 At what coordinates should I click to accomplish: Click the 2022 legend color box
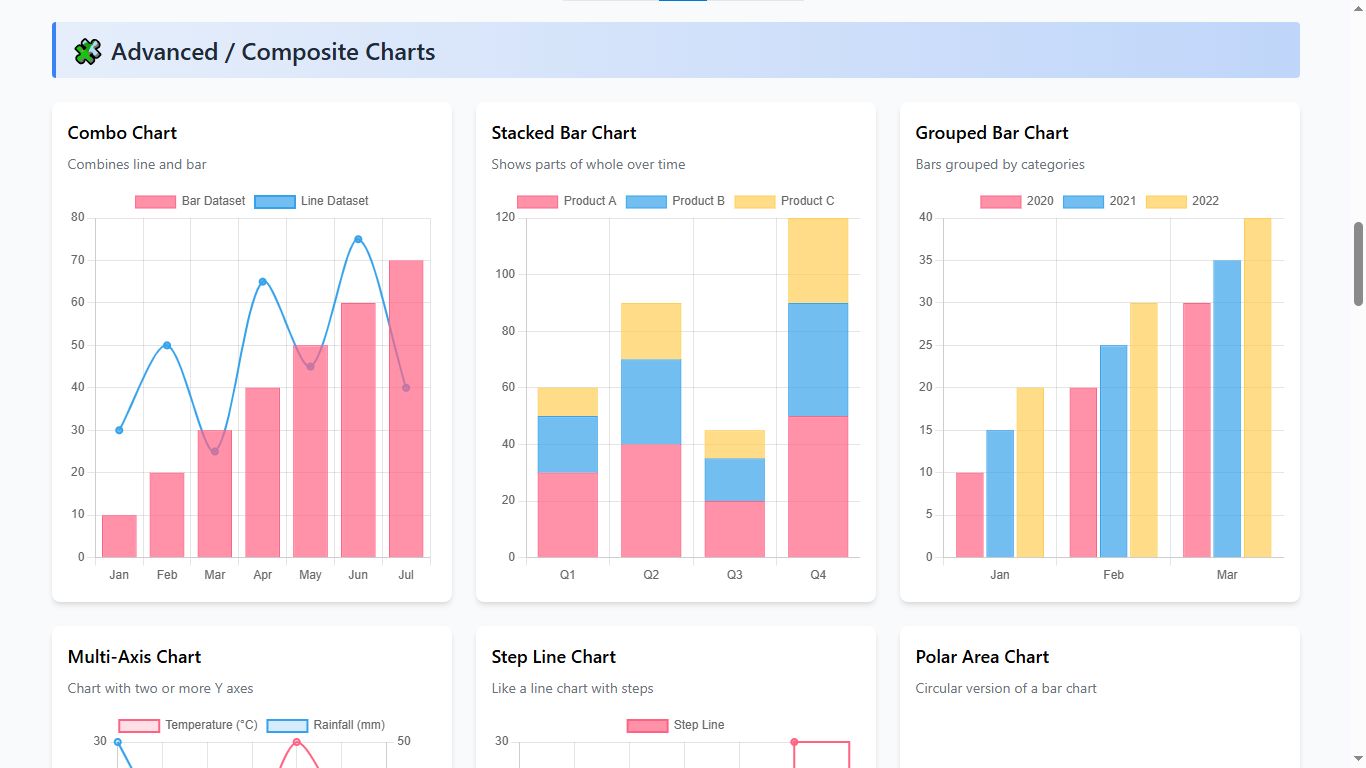click(1166, 201)
